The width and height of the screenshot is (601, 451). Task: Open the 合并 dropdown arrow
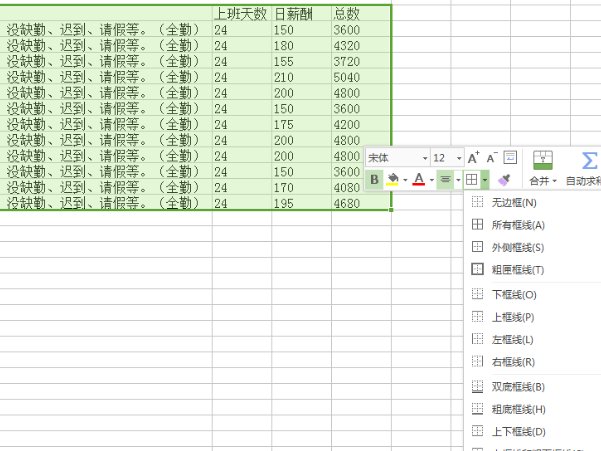point(554,181)
